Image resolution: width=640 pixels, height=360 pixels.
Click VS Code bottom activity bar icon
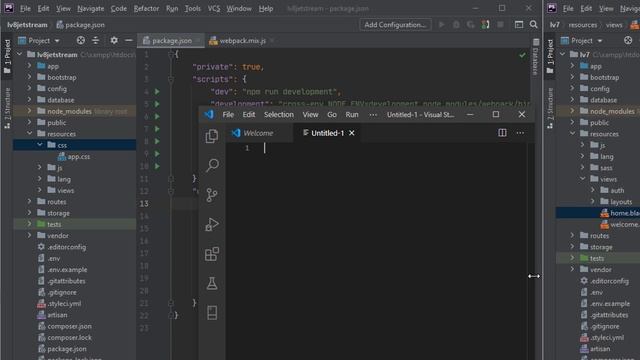(x=212, y=313)
